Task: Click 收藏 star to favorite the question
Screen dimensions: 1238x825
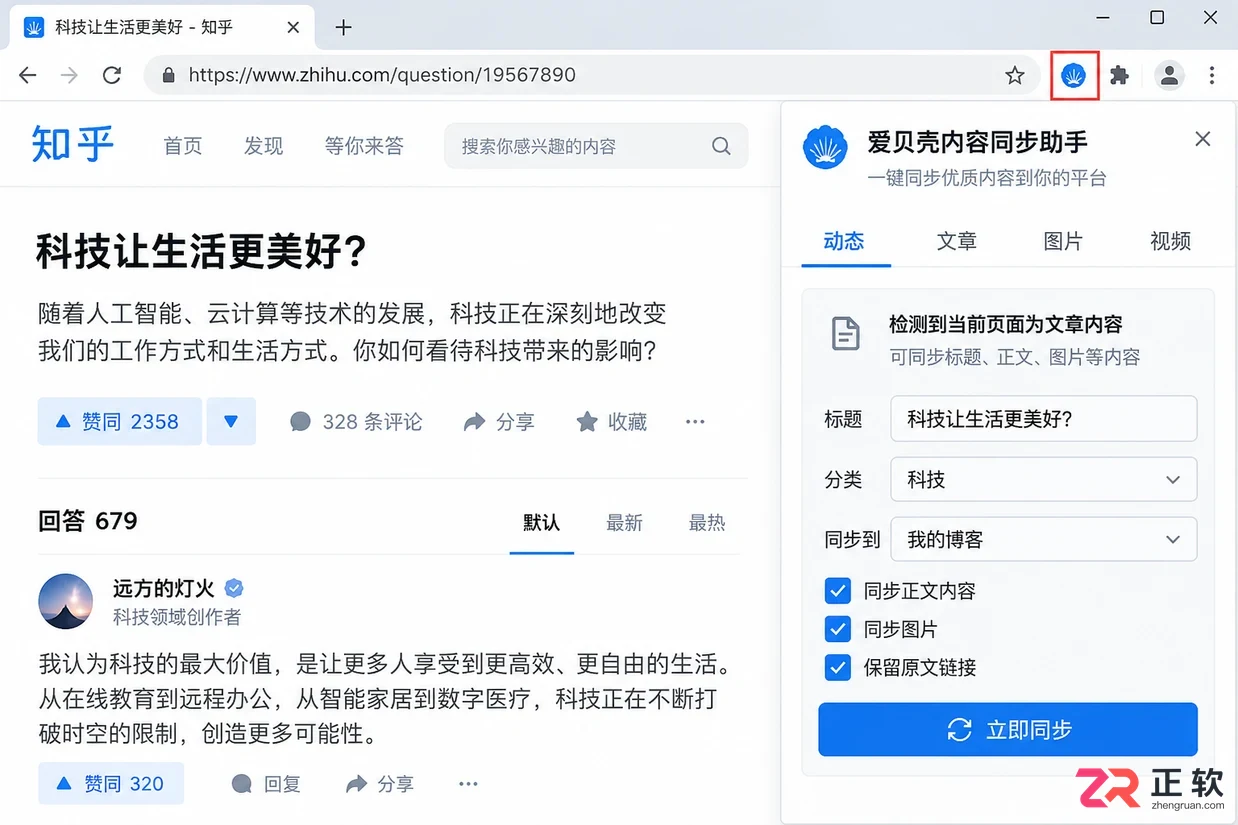Action: [x=612, y=422]
